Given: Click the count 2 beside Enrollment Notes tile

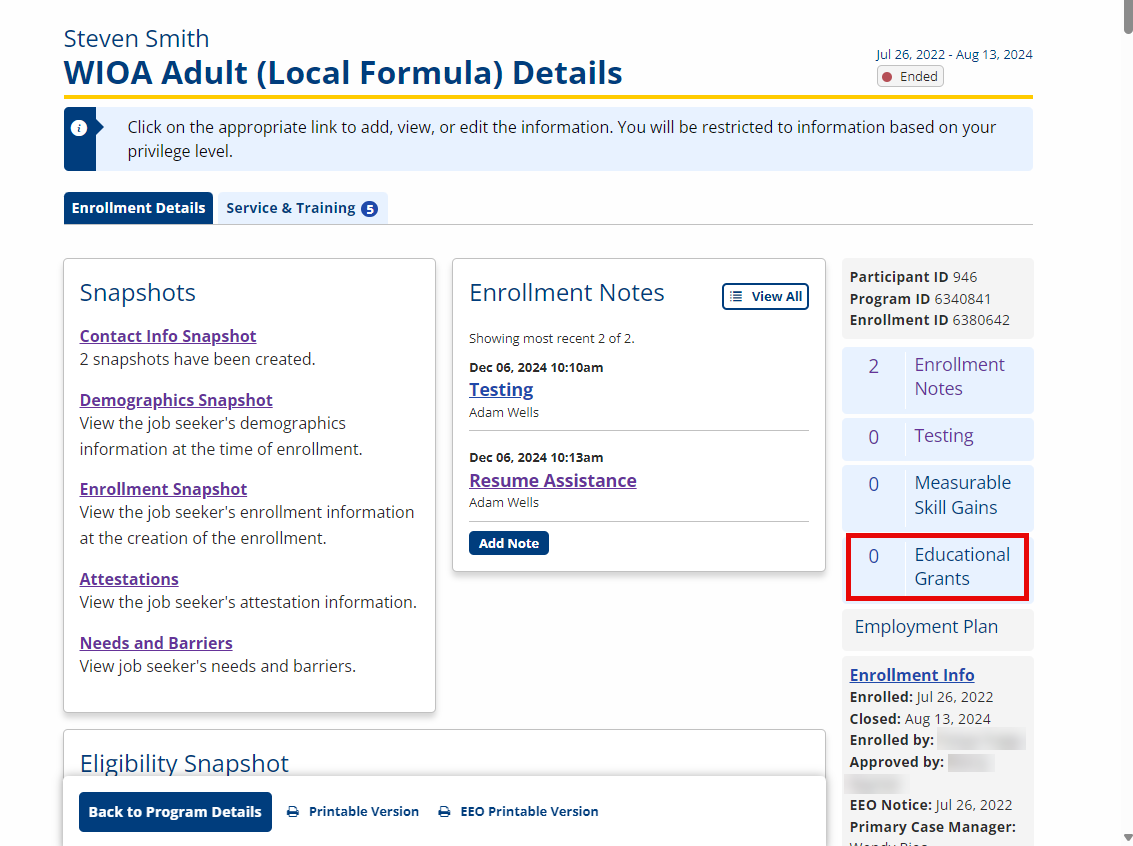Looking at the screenshot, I should click(874, 366).
